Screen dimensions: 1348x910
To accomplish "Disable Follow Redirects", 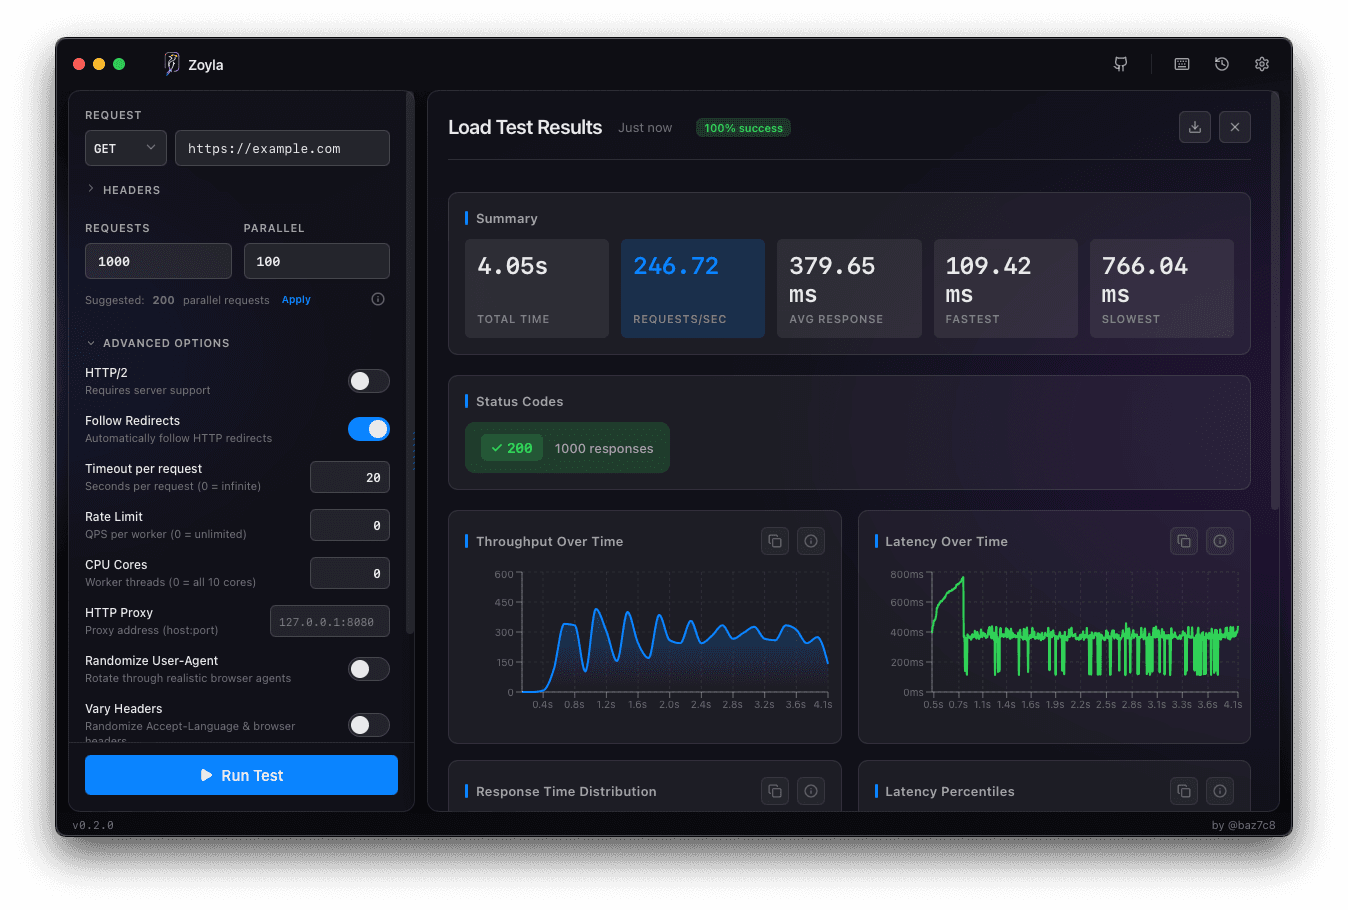I will tap(369, 429).
